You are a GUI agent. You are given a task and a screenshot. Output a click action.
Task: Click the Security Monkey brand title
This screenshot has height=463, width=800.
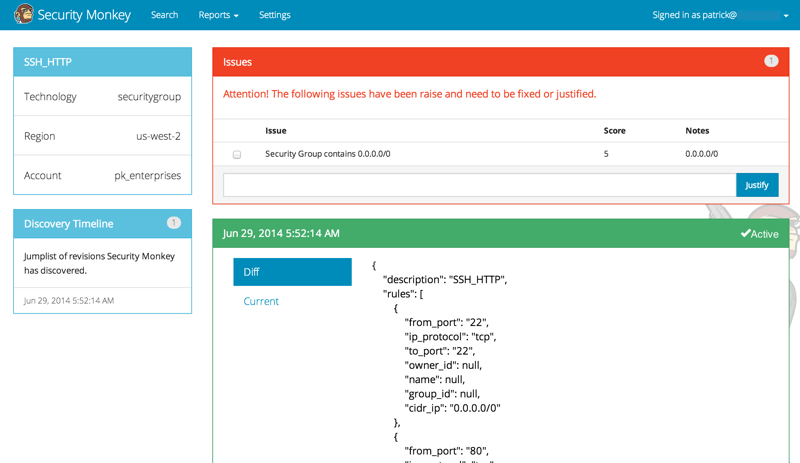(84, 15)
